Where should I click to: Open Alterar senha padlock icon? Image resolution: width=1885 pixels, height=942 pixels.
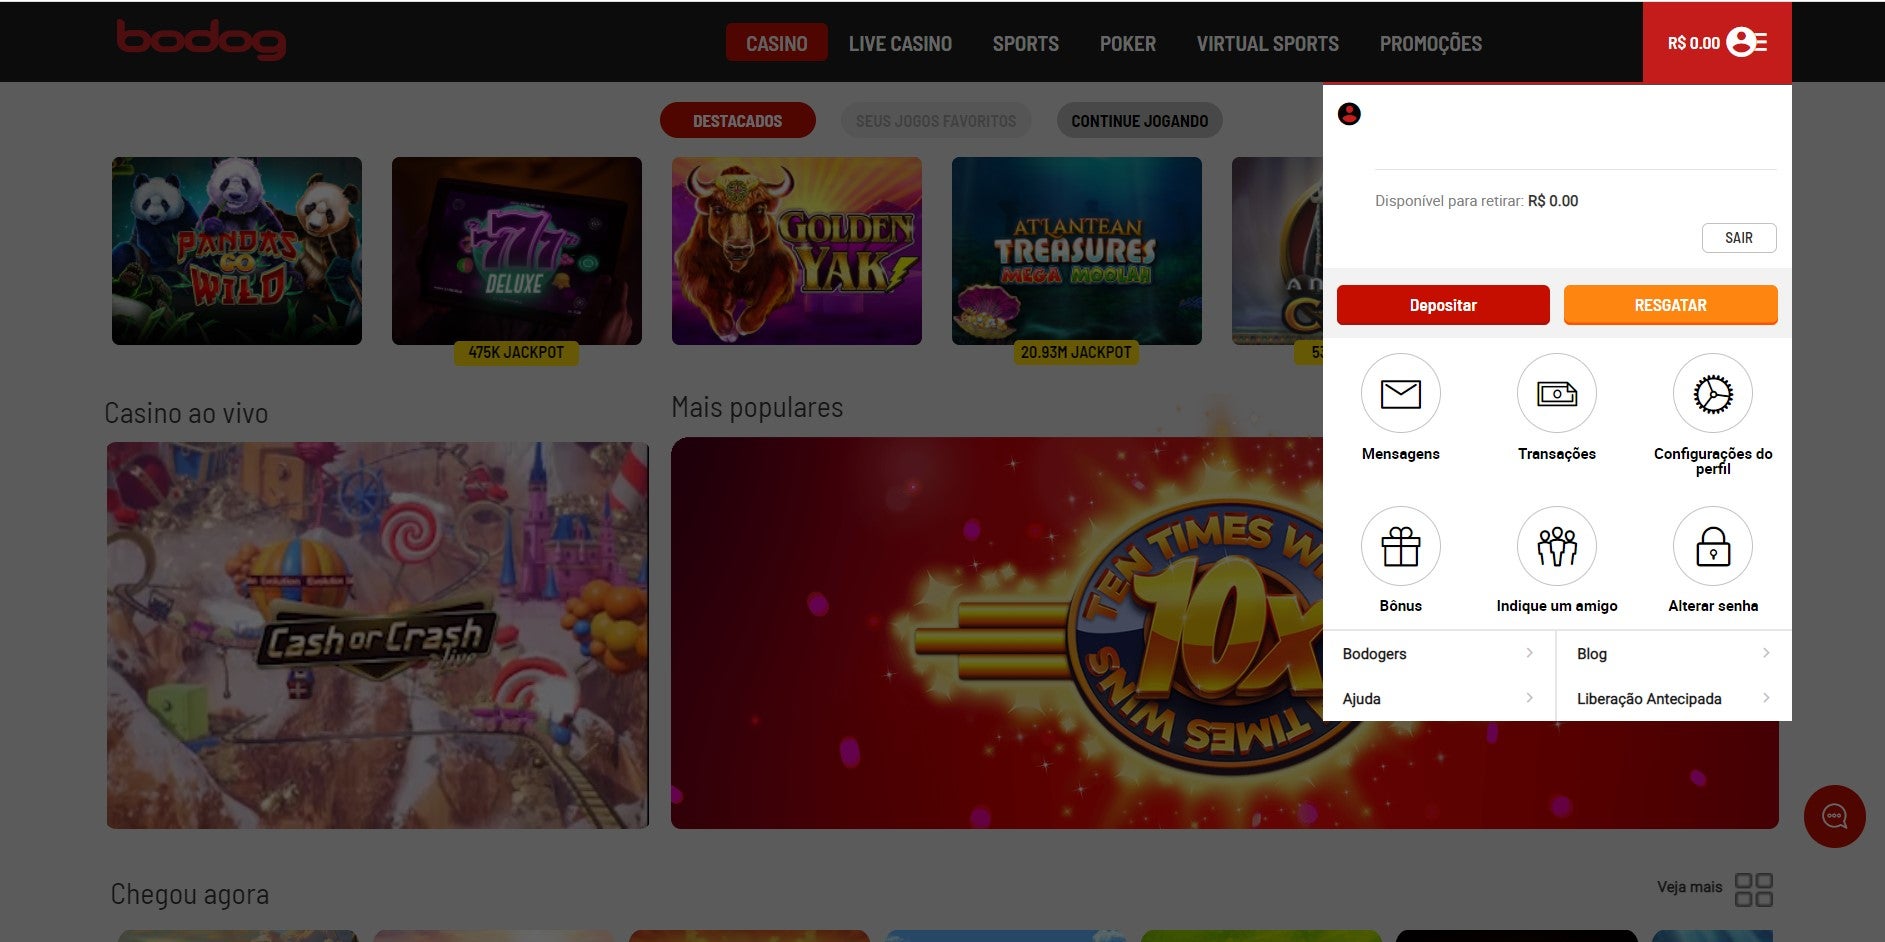1712,546
